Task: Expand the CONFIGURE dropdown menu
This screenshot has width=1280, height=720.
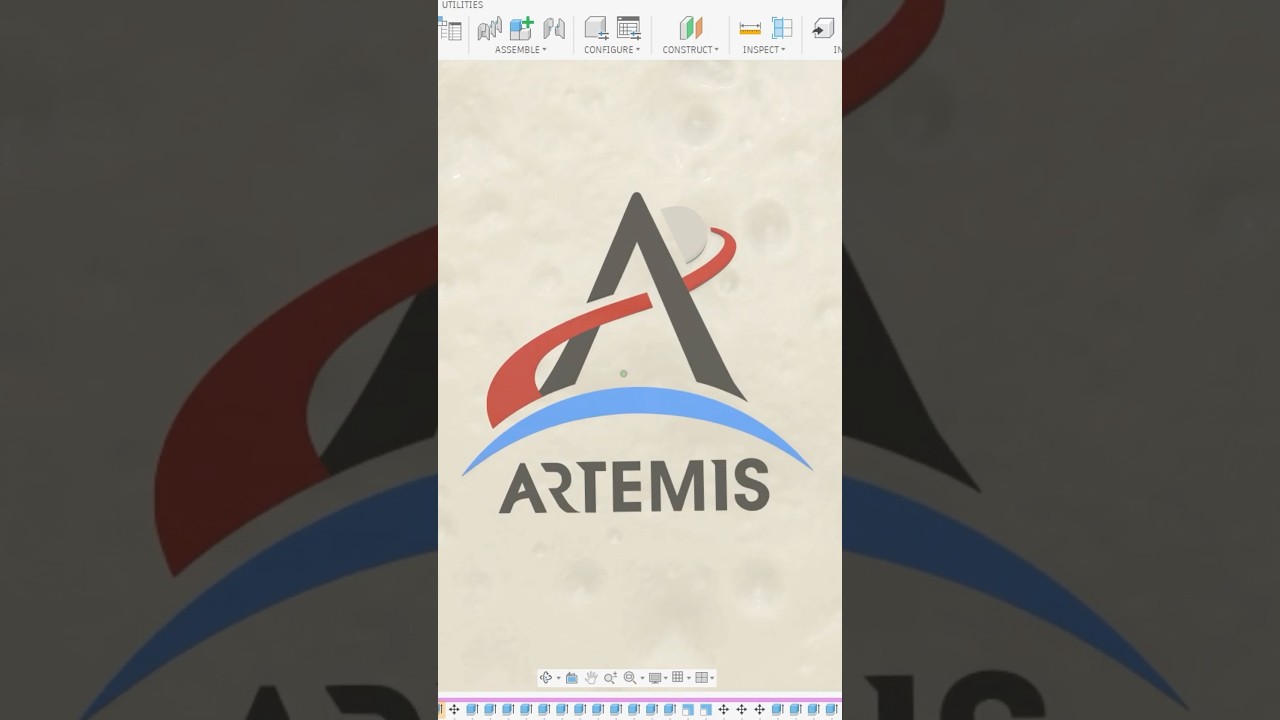Action: tap(612, 50)
